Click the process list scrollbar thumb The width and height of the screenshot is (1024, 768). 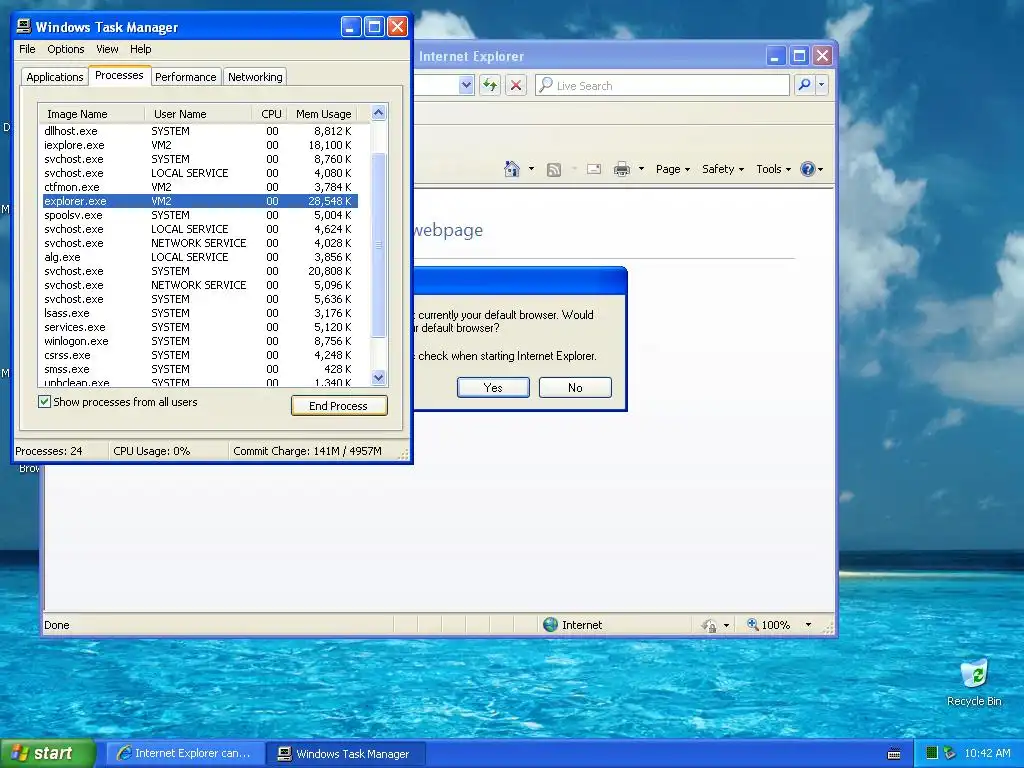(x=379, y=244)
